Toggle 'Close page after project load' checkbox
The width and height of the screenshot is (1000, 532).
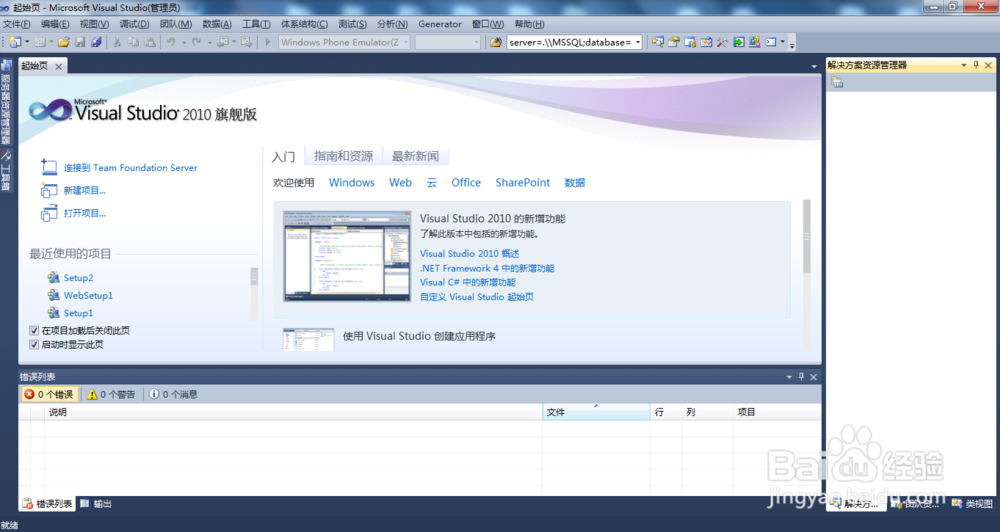tap(34, 330)
